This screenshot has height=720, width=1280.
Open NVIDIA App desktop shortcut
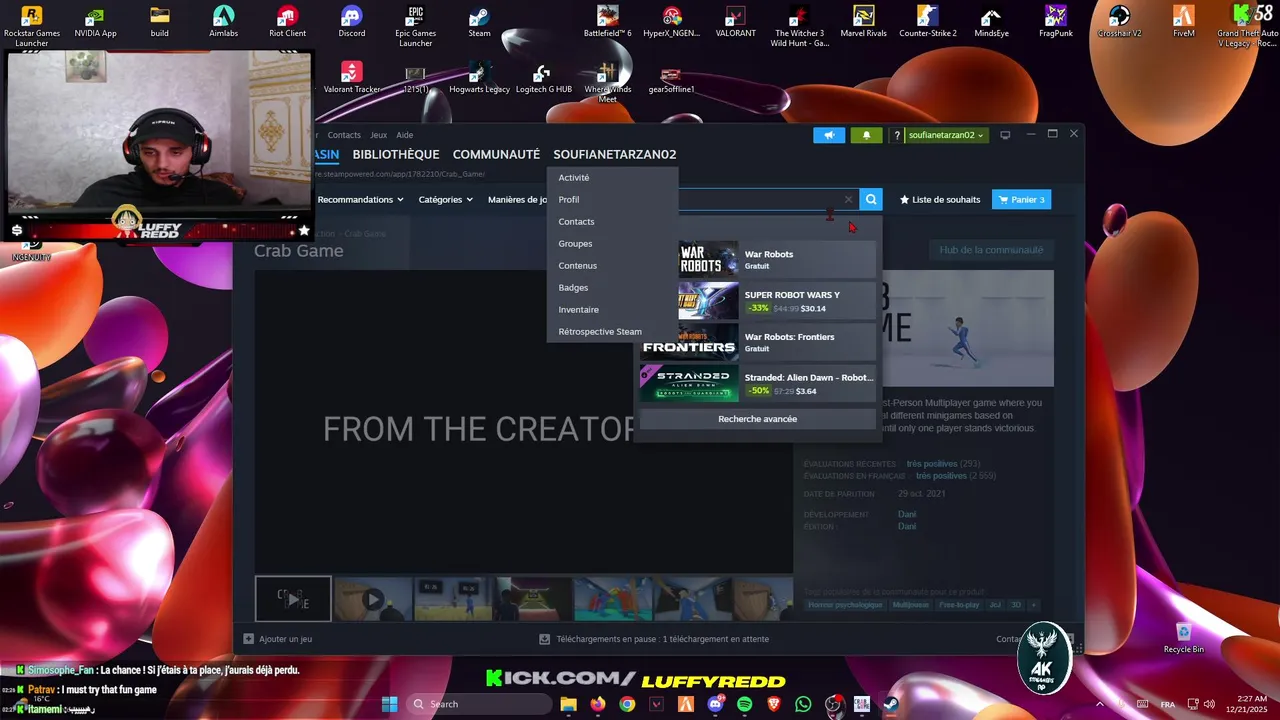[95, 22]
